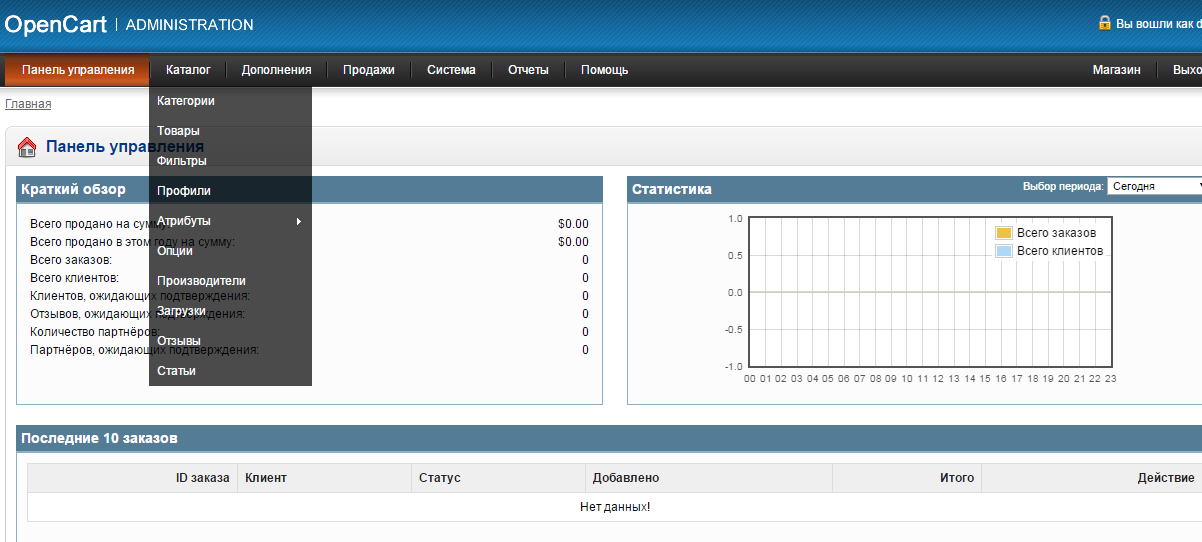
Task: Click the Главная breadcrumb link
Action: click(28, 104)
